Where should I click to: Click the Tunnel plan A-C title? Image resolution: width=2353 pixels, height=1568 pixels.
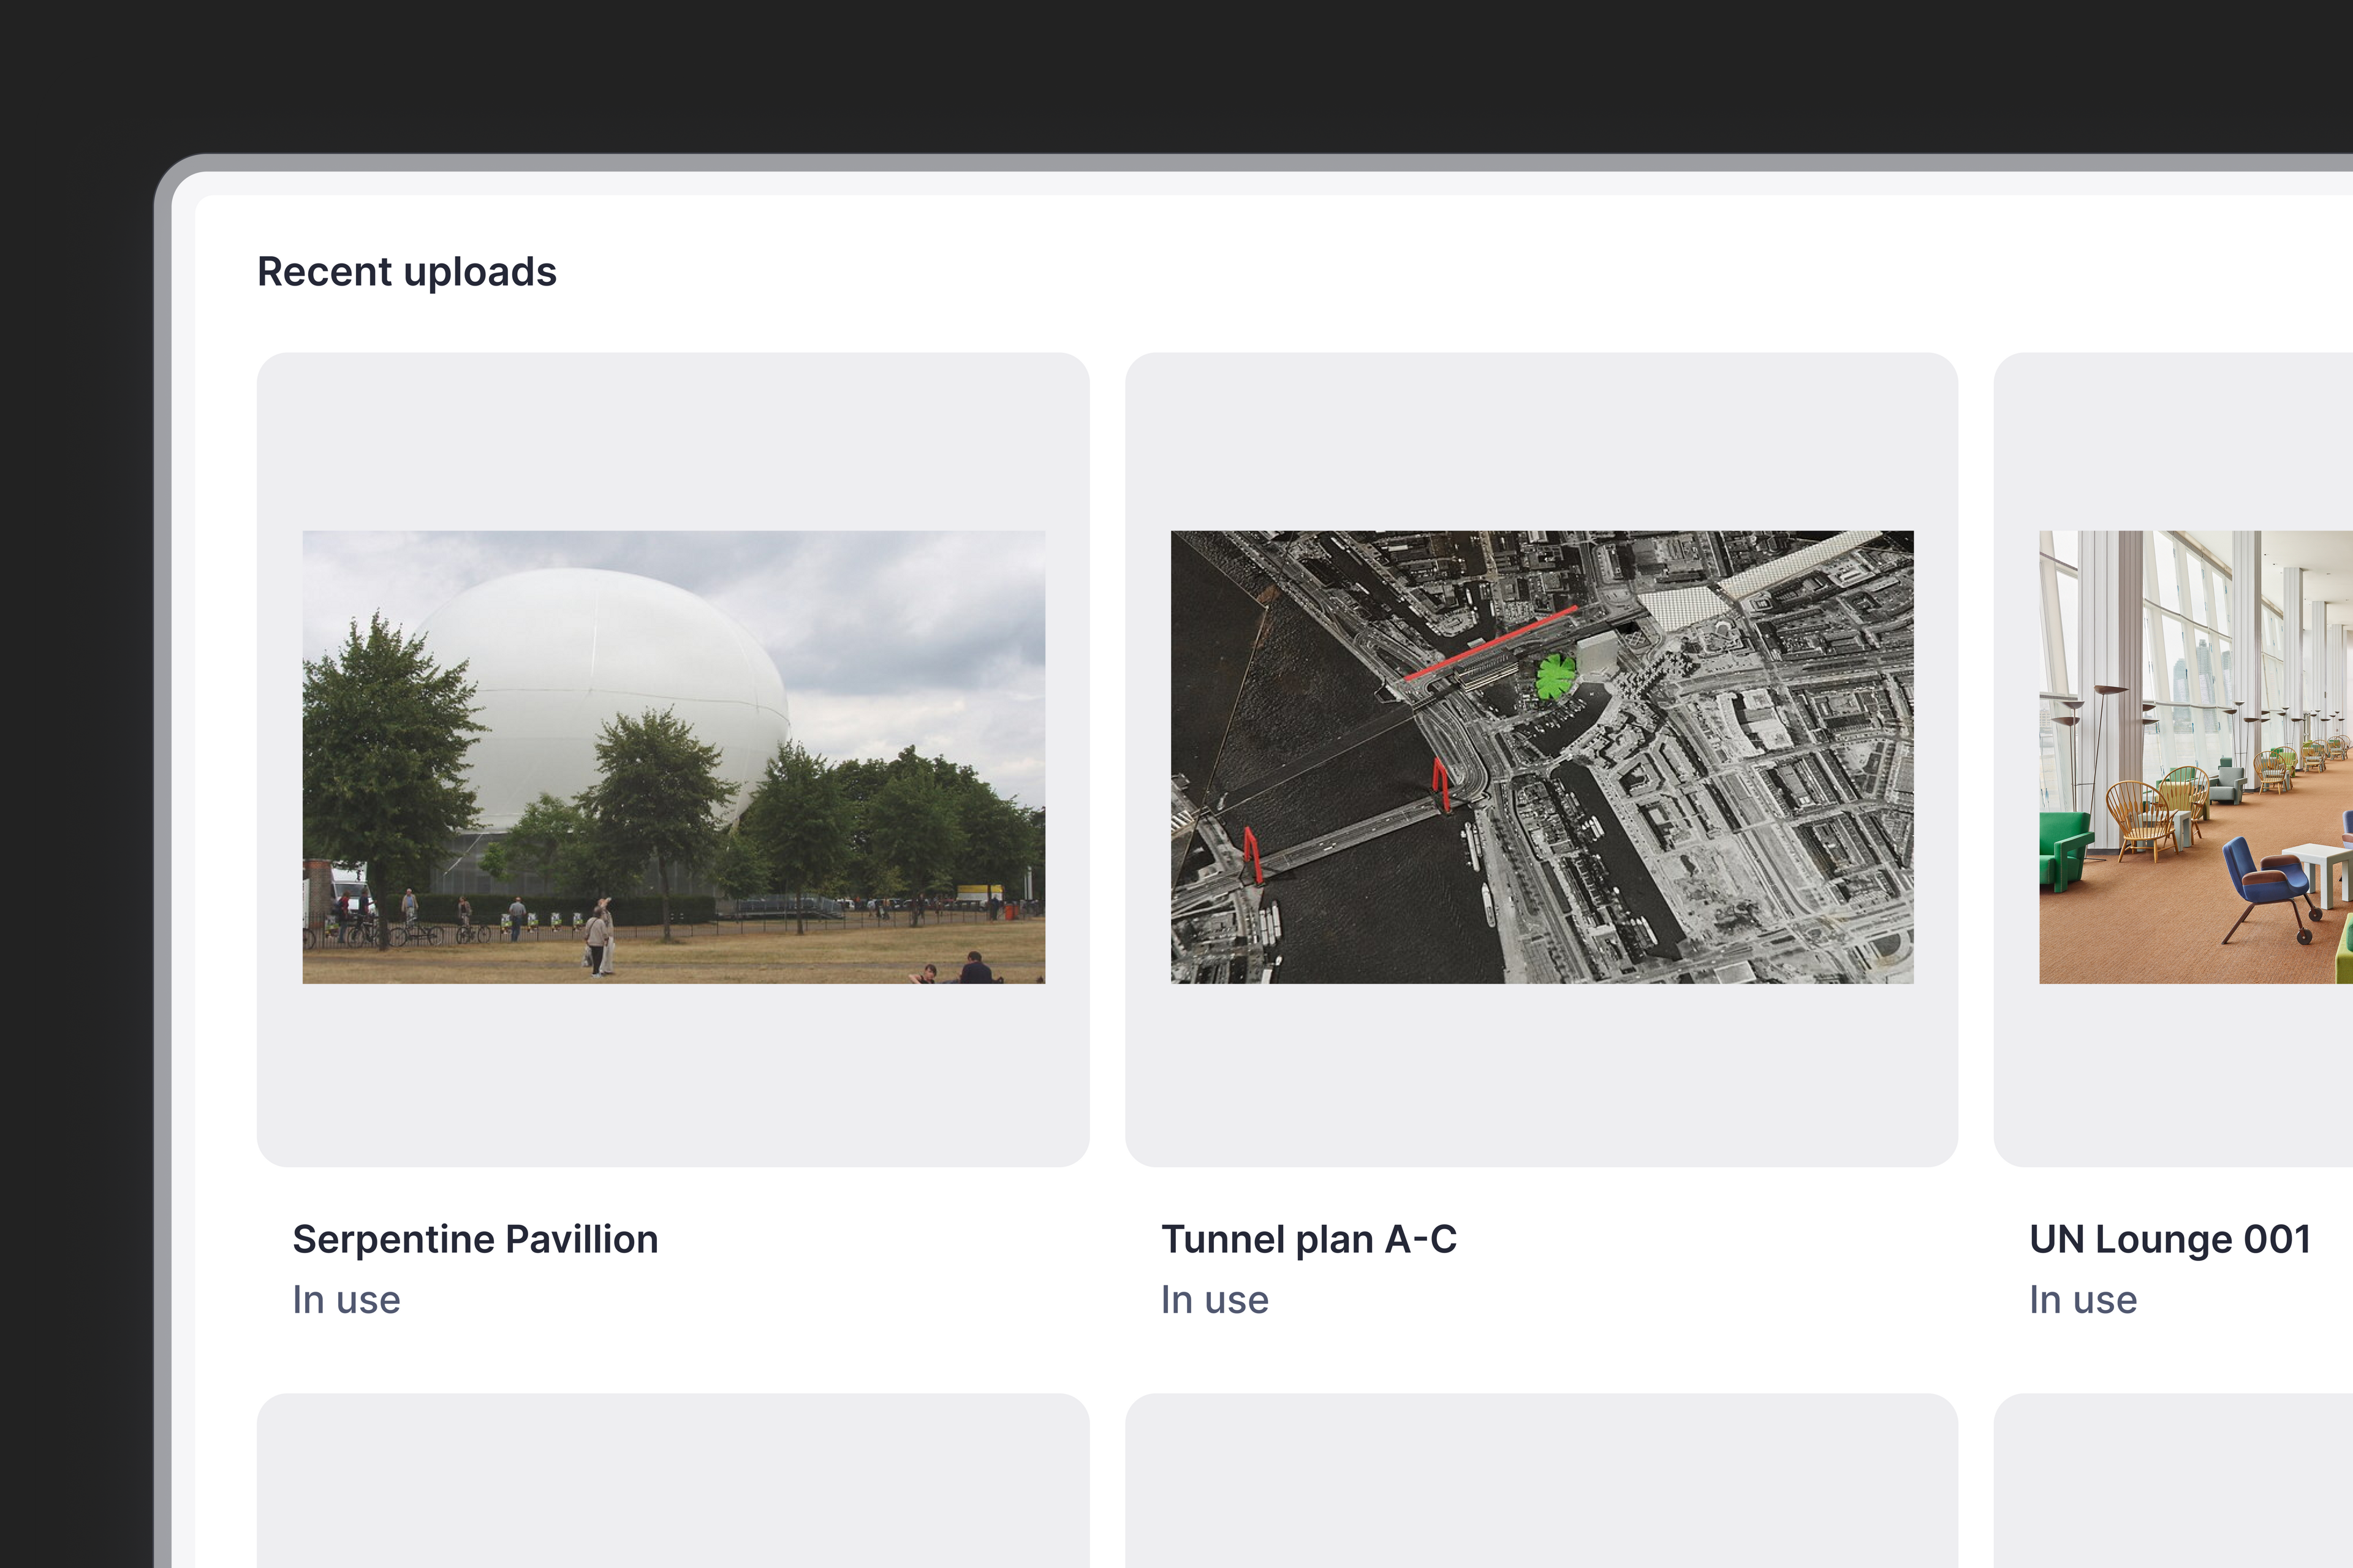1309,1240
